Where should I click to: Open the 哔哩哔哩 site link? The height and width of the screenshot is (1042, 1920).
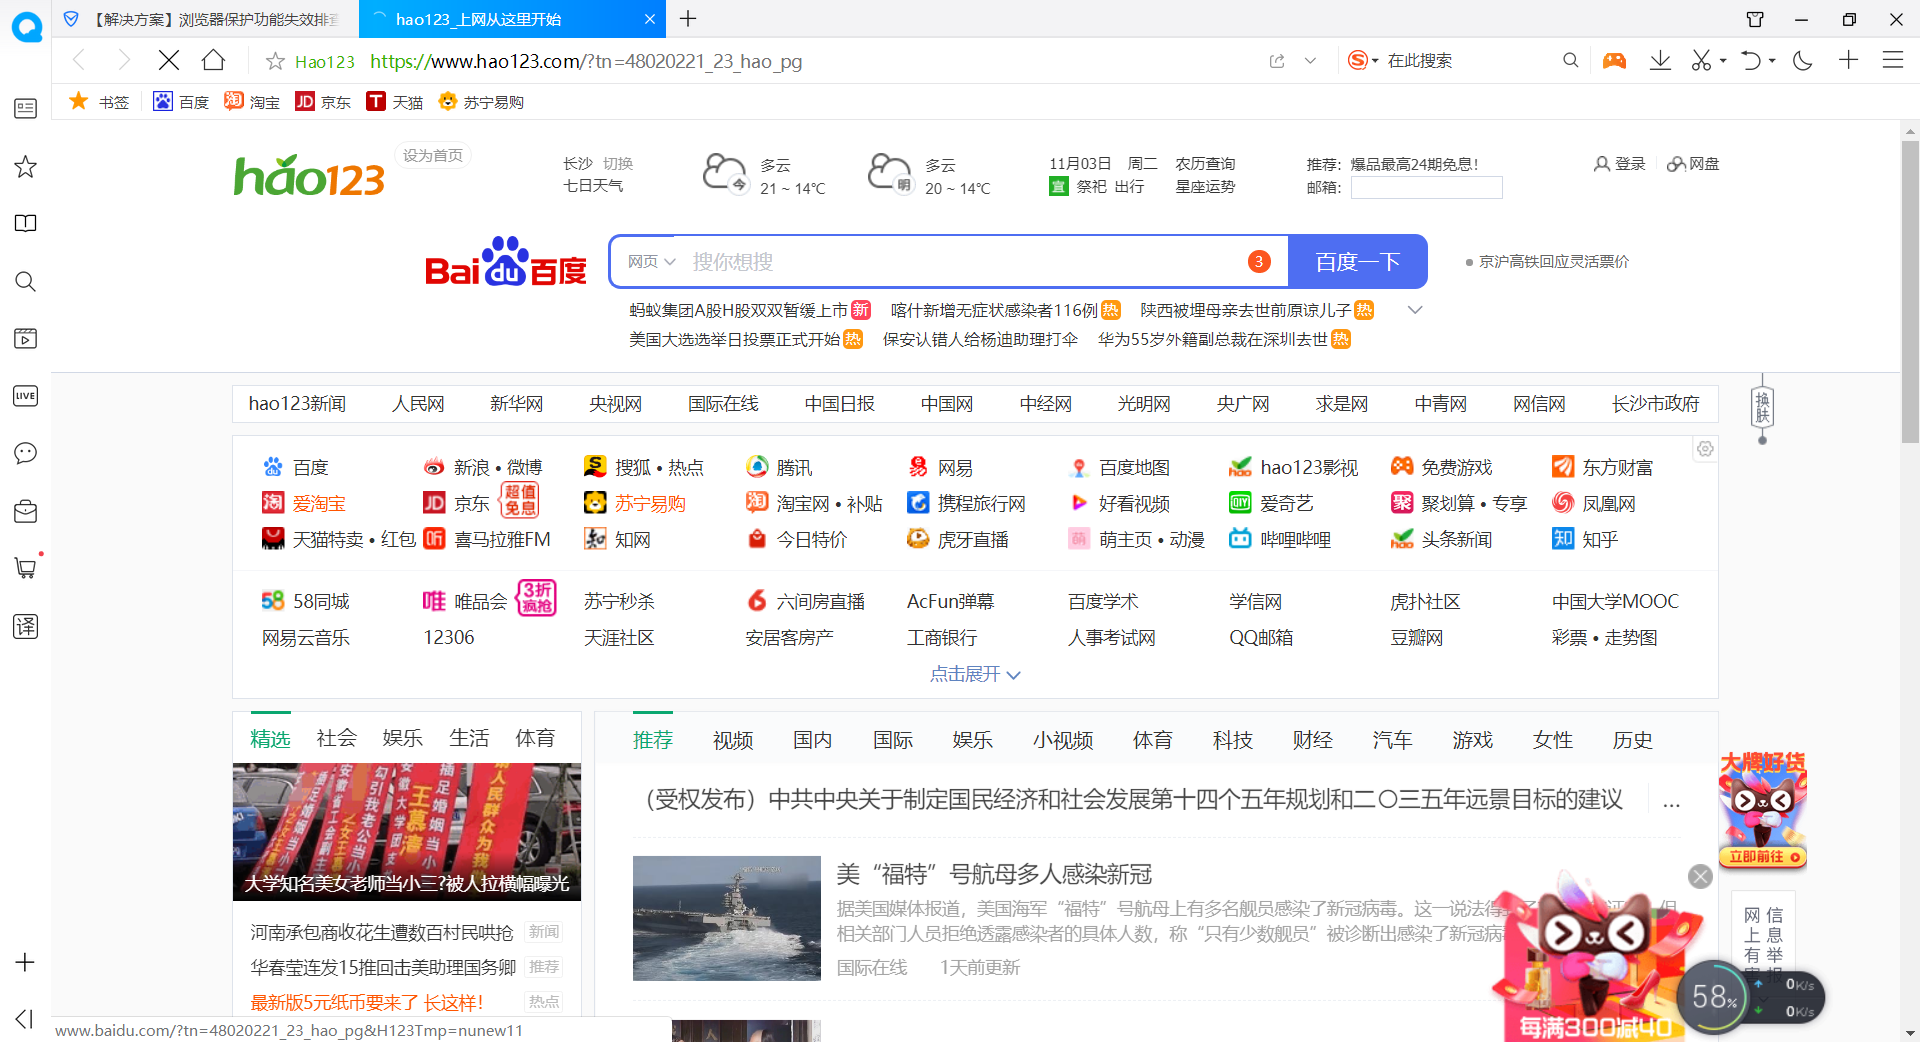click(1281, 539)
